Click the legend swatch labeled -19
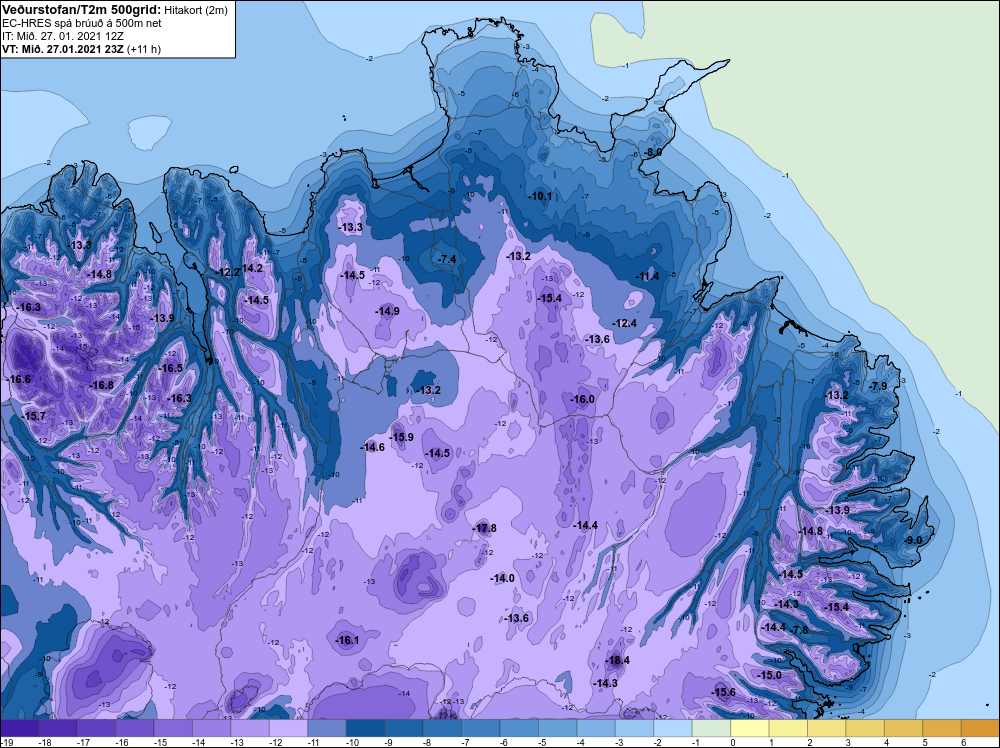Viewport: 1000px width, 748px height. 19,728
